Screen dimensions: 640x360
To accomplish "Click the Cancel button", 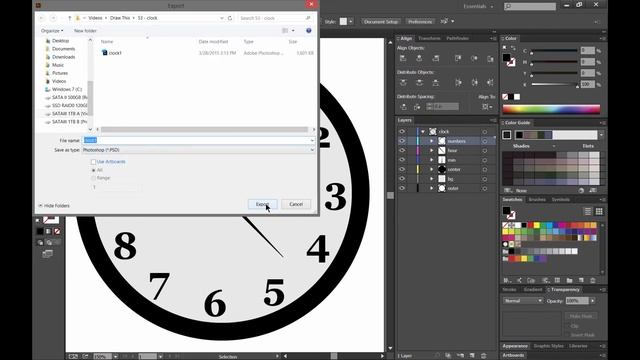I will tap(296, 204).
